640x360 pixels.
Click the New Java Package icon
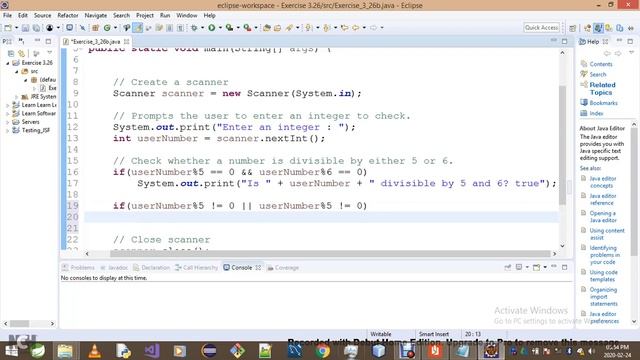(x=96, y=28)
